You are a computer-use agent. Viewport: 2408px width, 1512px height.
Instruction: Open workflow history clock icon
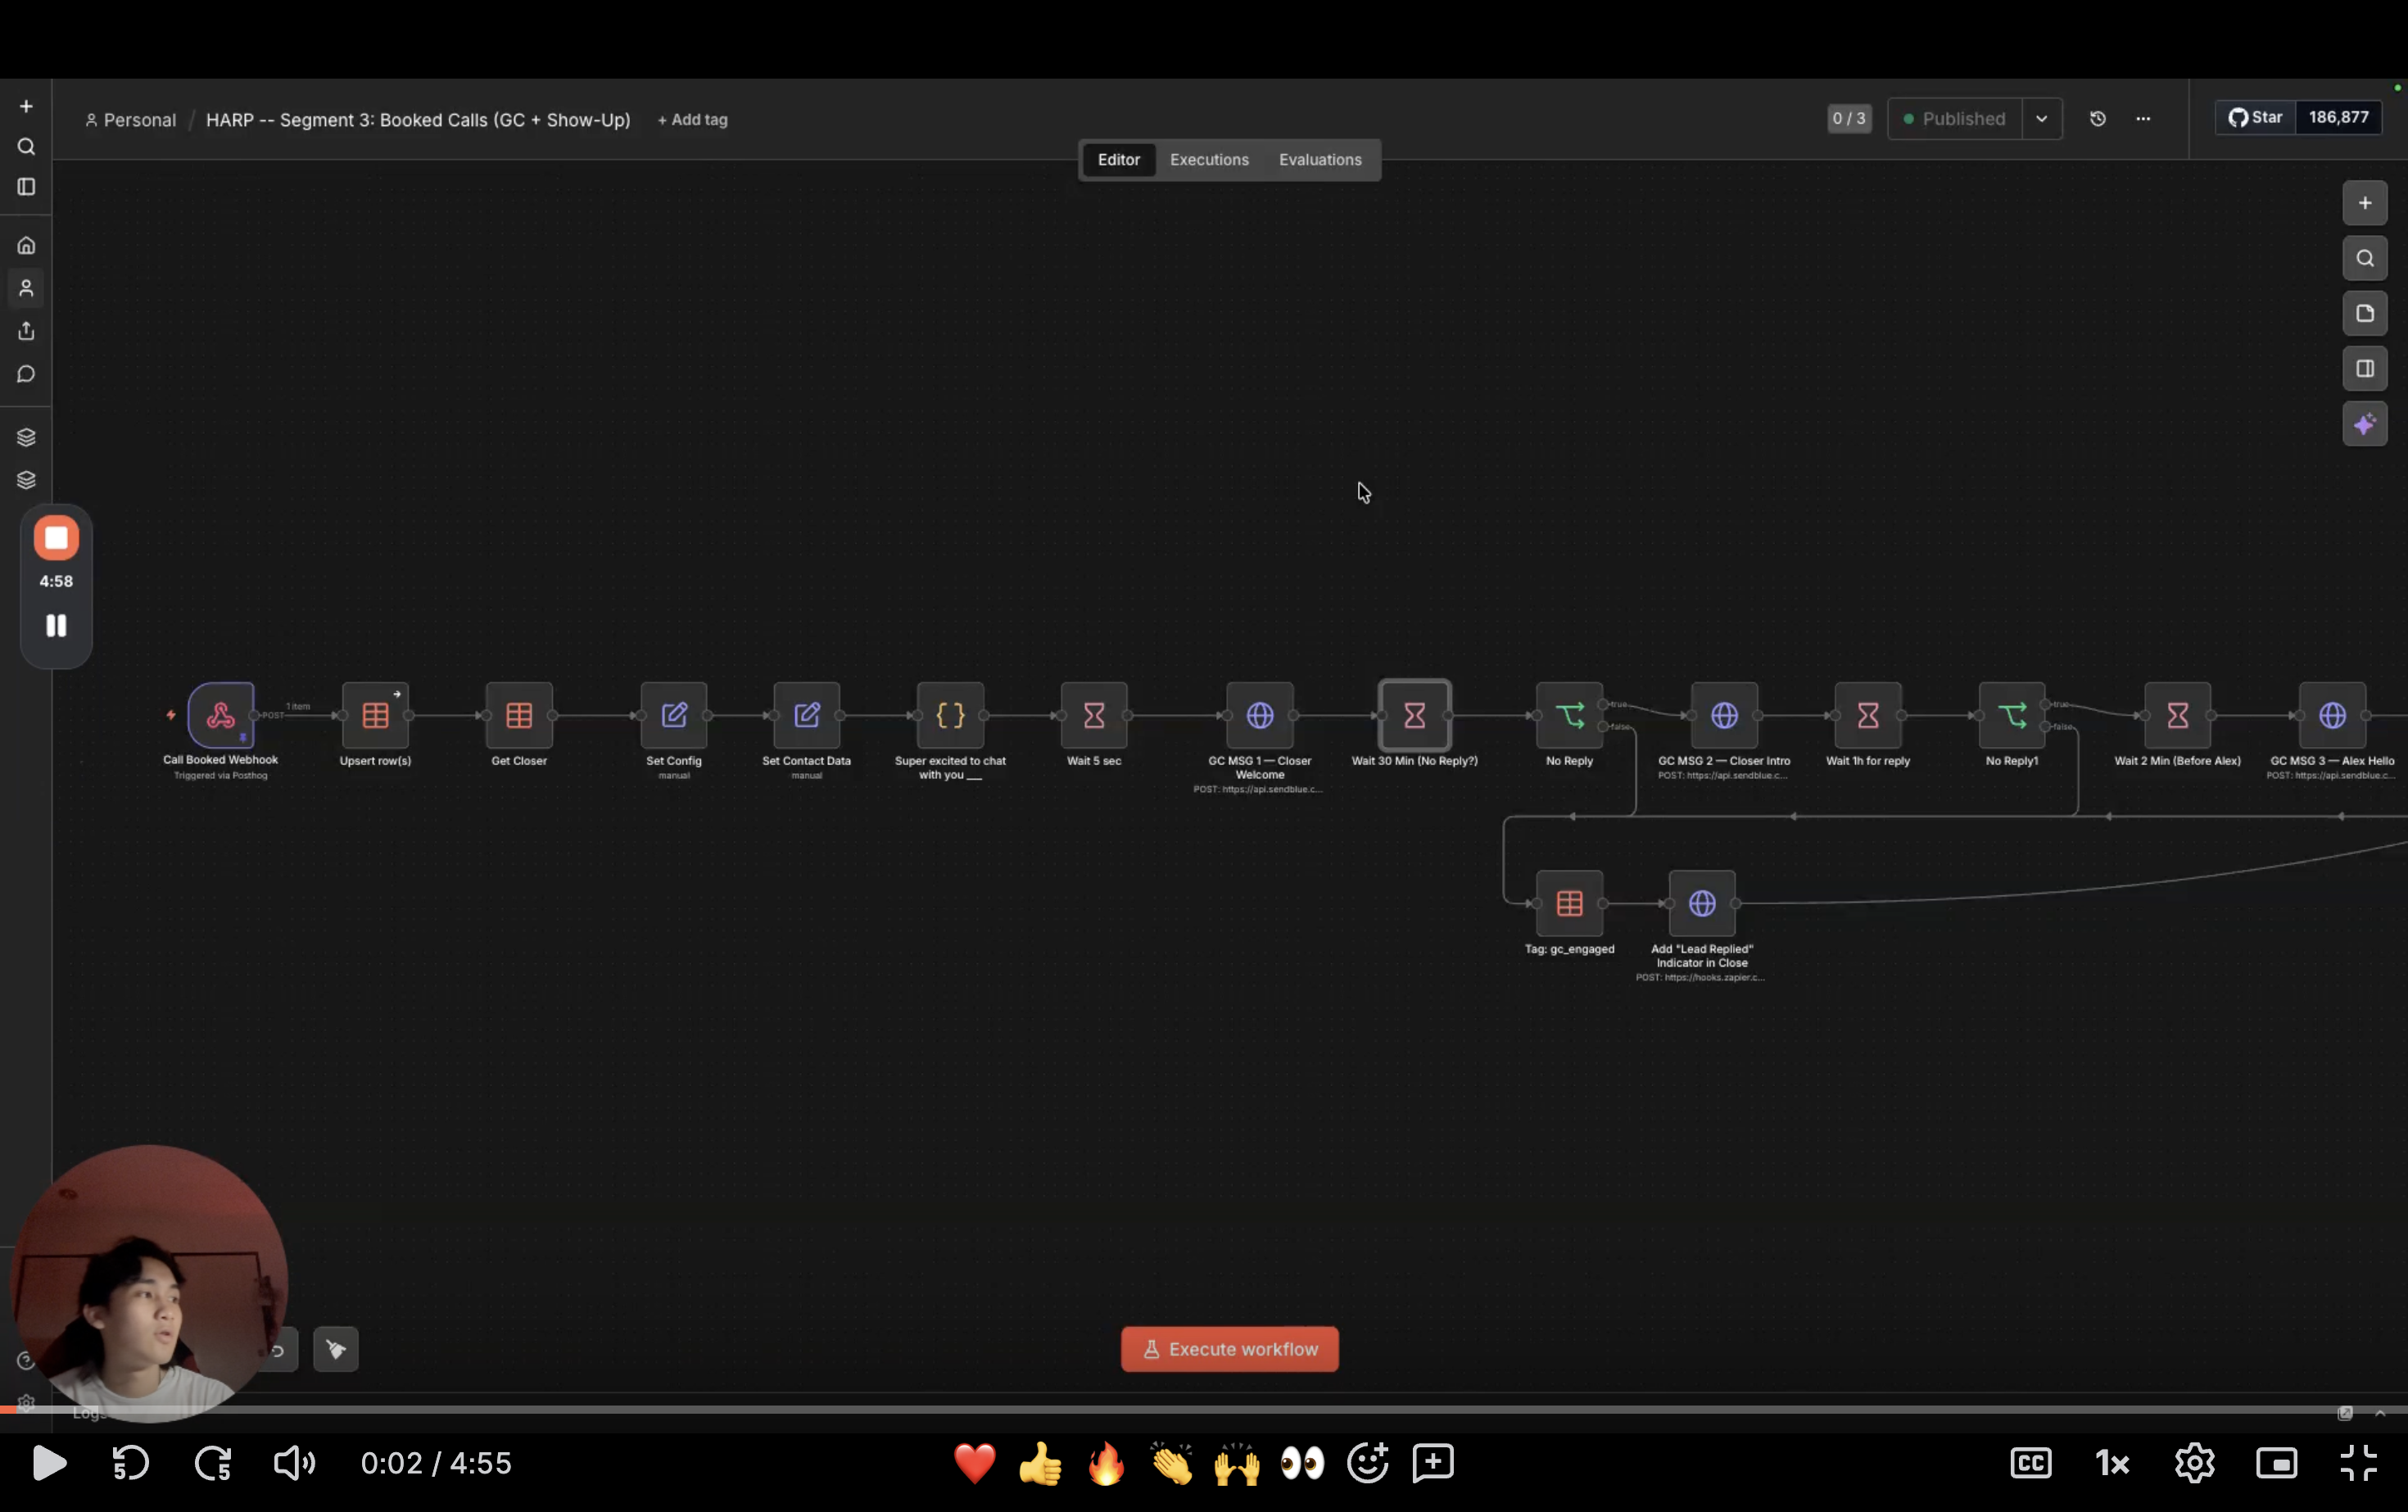[2098, 118]
